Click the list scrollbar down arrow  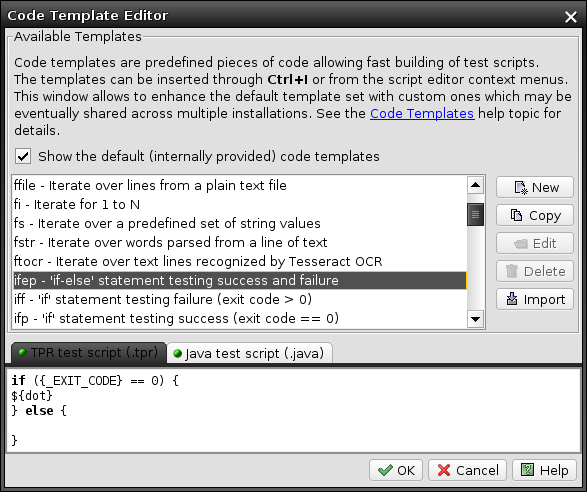coord(475,319)
